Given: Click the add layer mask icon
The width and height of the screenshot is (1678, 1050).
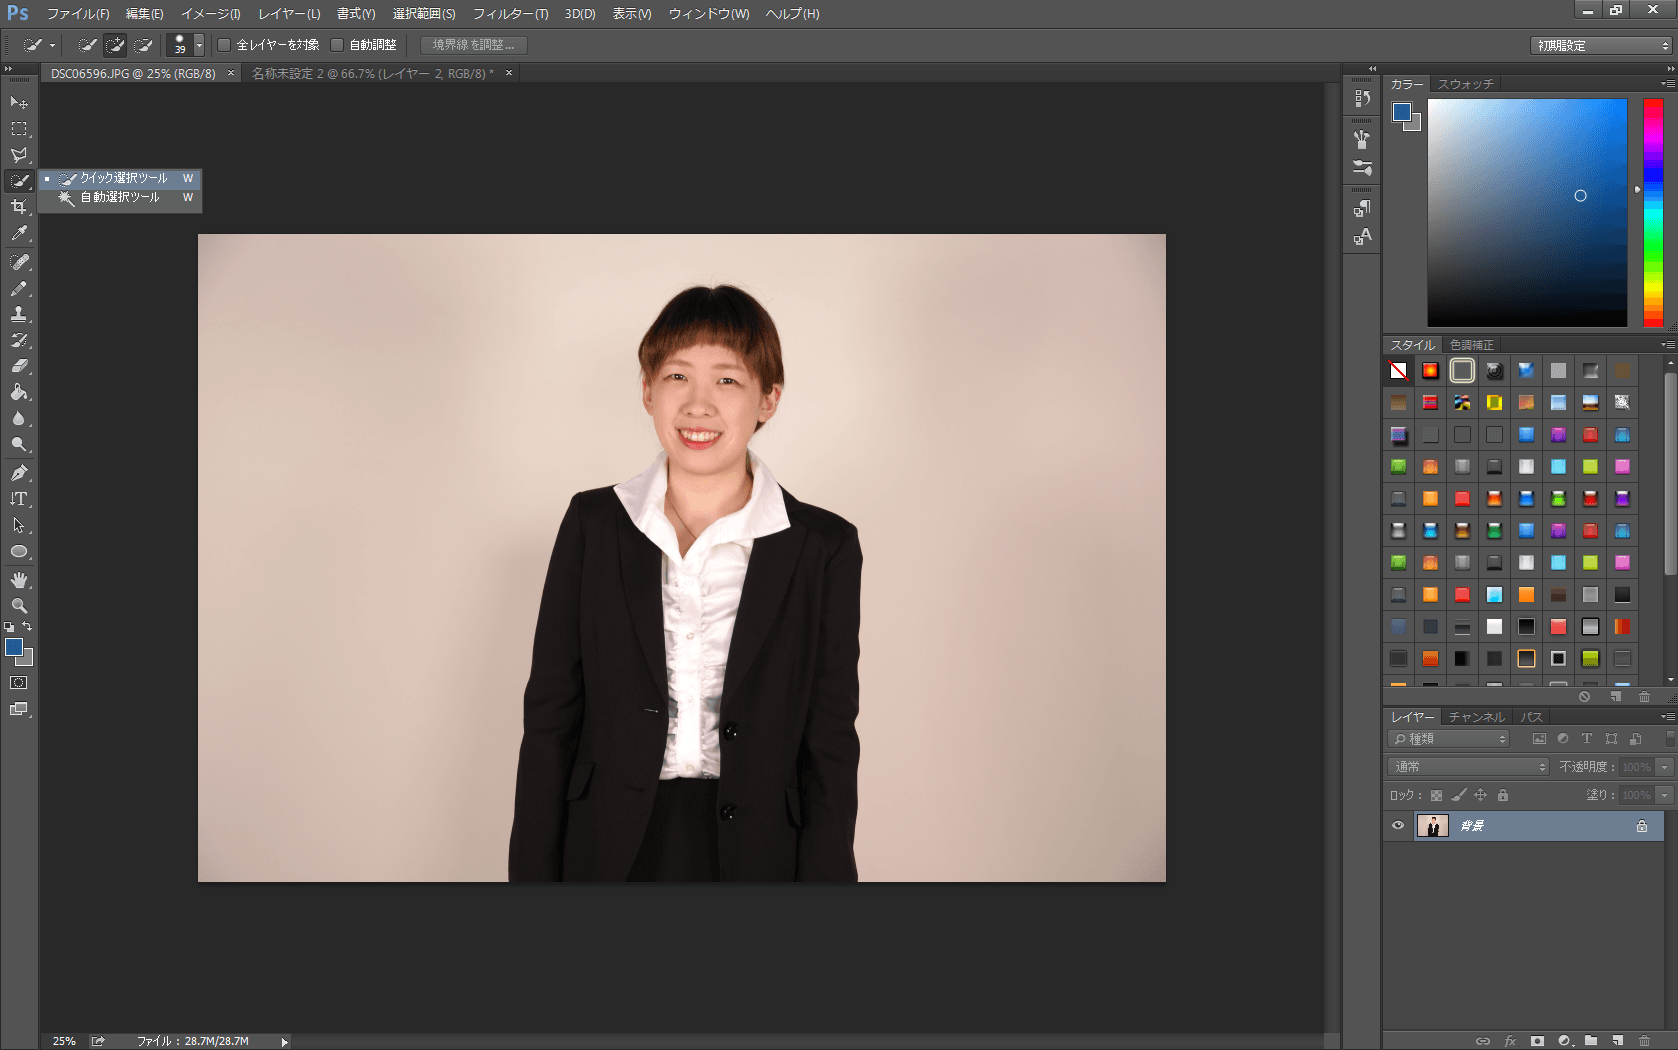Looking at the screenshot, I should (x=1537, y=1041).
